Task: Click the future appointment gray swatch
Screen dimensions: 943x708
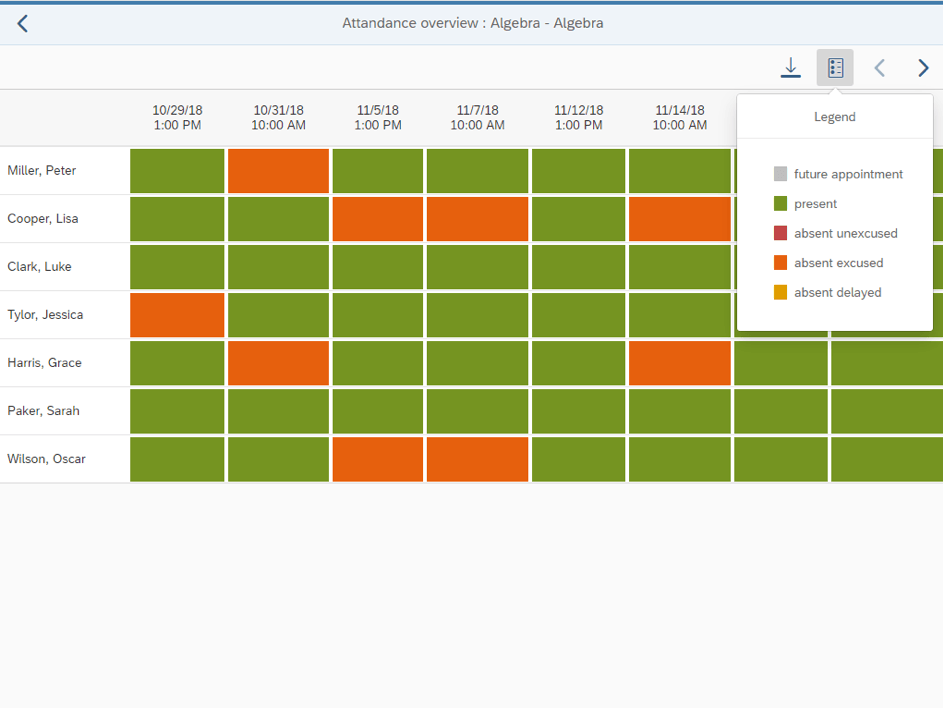Action: point(781,174)
